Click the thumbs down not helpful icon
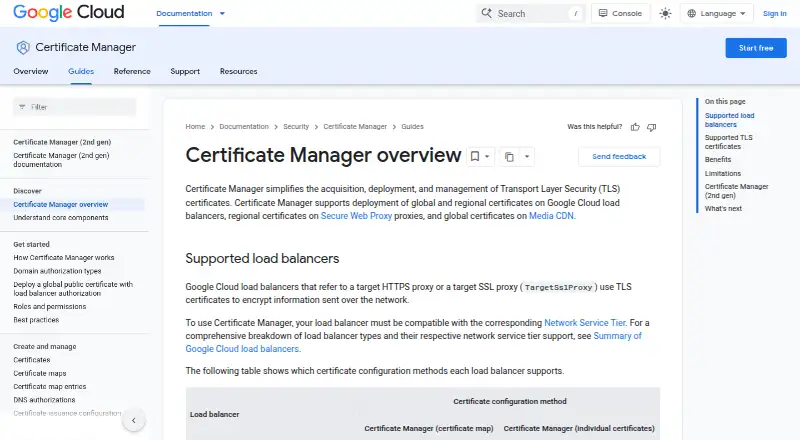Image resolution: width=800 pixels, height=440 pixels. tap(652, 127)
